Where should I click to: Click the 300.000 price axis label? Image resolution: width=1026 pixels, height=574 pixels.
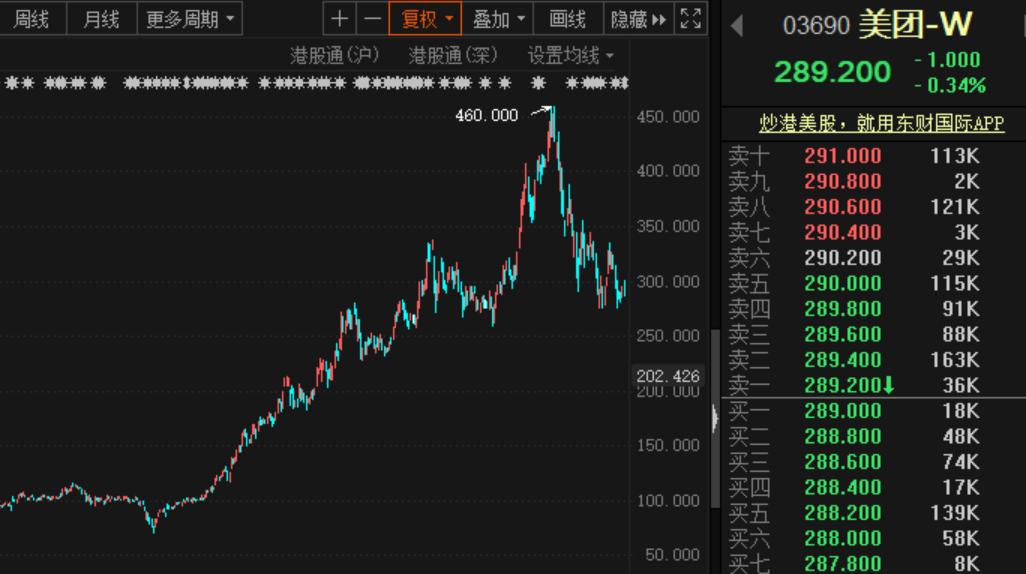coord(667,281)
